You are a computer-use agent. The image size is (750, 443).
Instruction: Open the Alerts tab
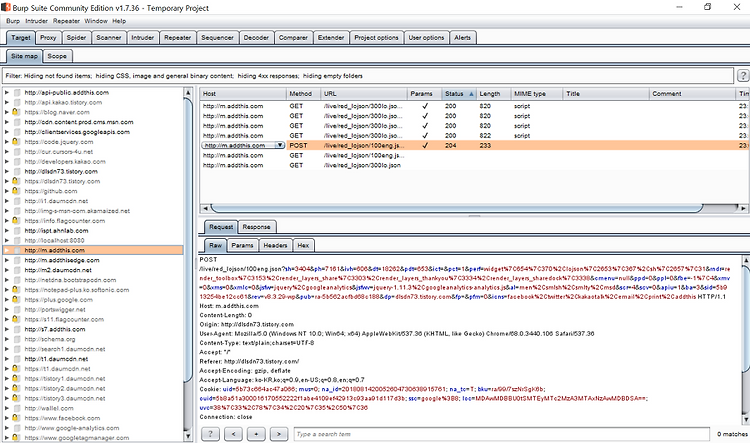[462, 37]
